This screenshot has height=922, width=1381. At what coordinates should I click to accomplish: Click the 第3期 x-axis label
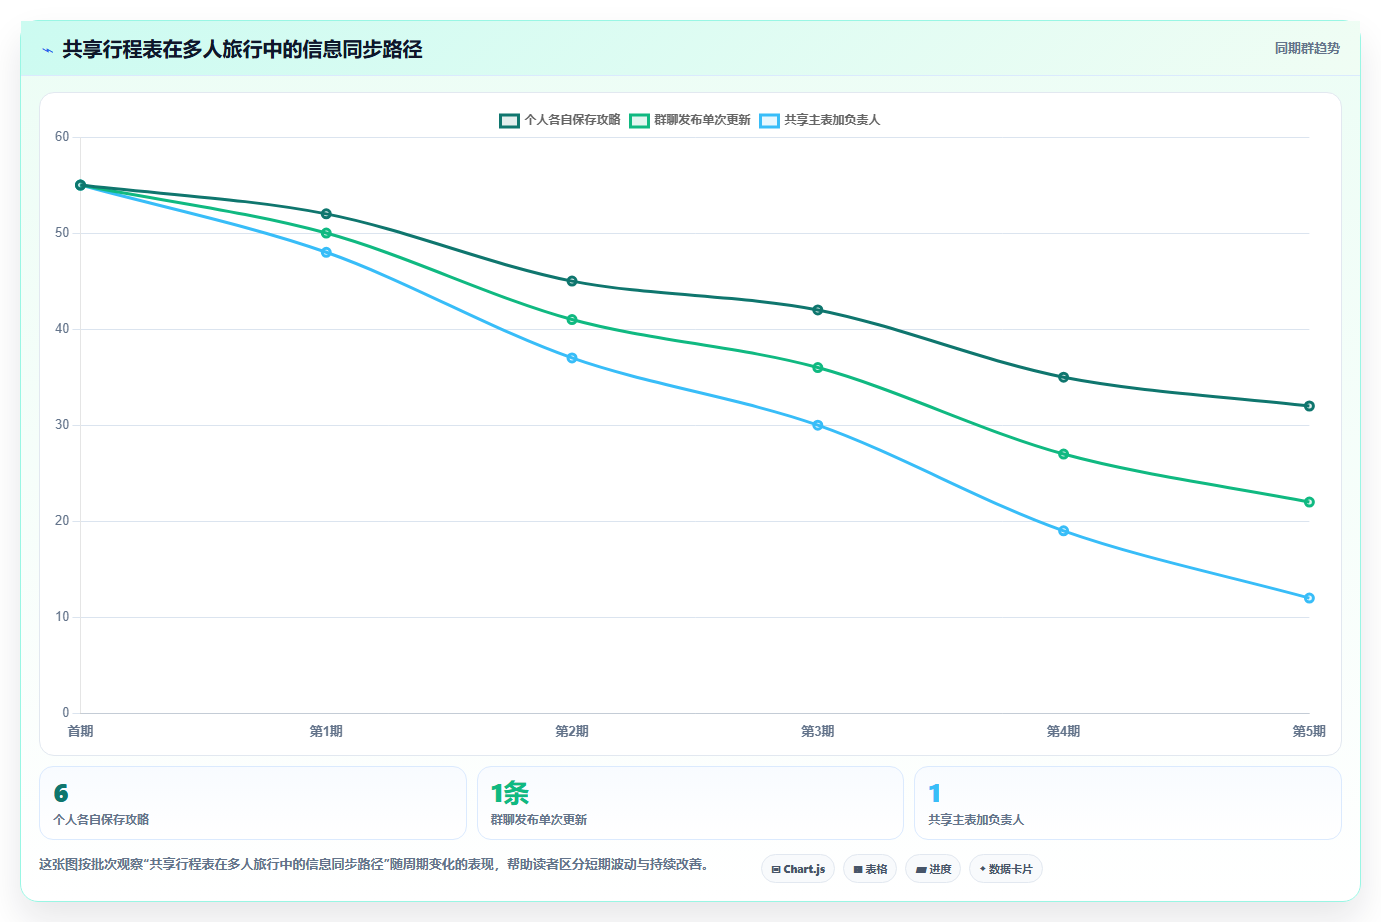pos(818,731)
